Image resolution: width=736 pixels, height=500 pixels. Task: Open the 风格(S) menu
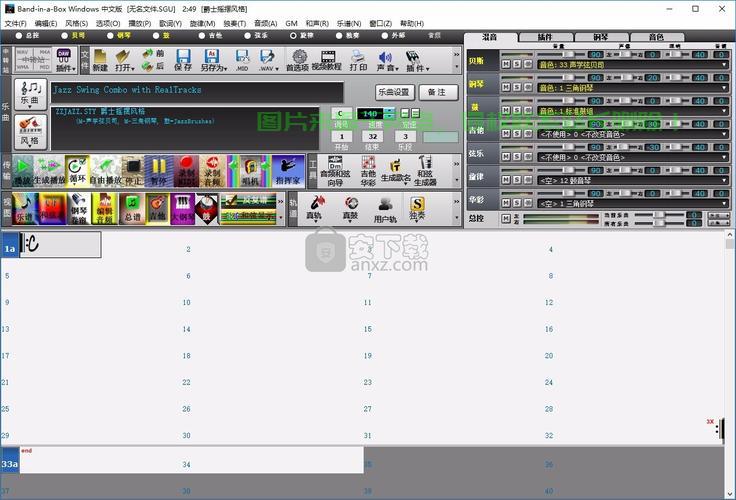click(x=77, y=23)
